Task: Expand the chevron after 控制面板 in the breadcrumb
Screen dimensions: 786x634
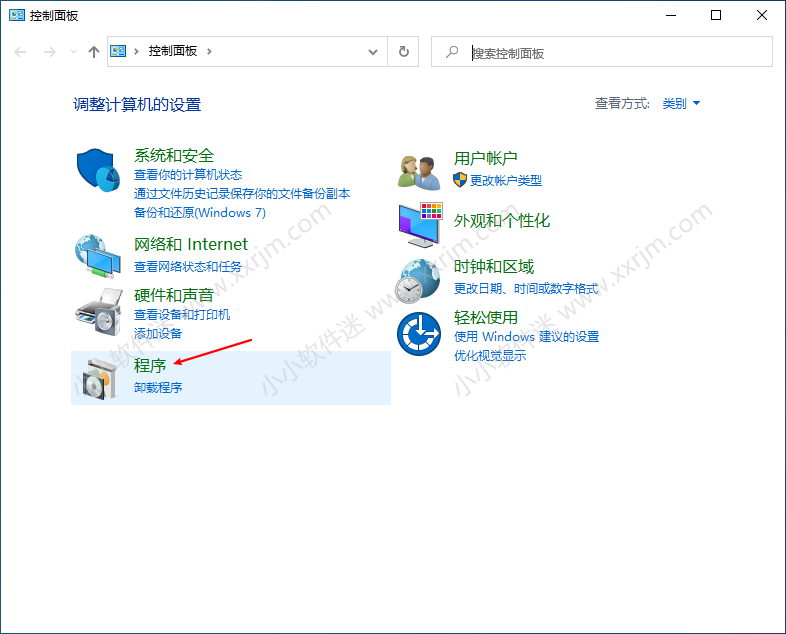Action: pyautogui.click(x=209, y=51)
